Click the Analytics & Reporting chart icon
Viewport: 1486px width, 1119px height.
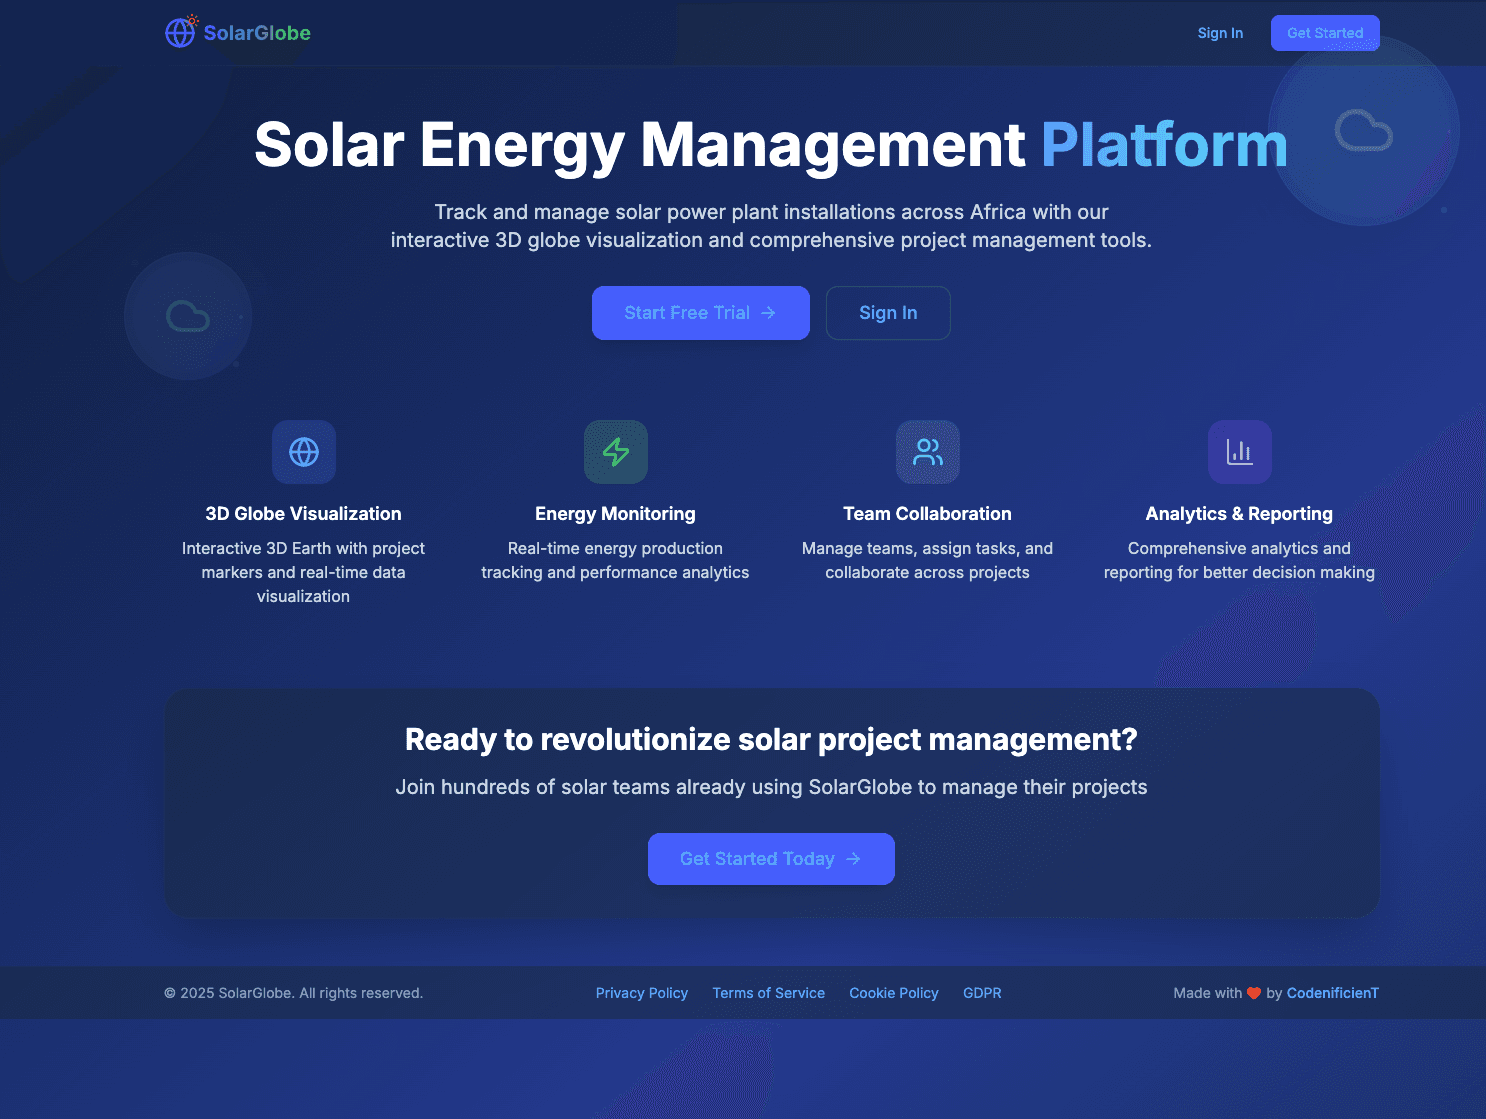[1240, 452]
